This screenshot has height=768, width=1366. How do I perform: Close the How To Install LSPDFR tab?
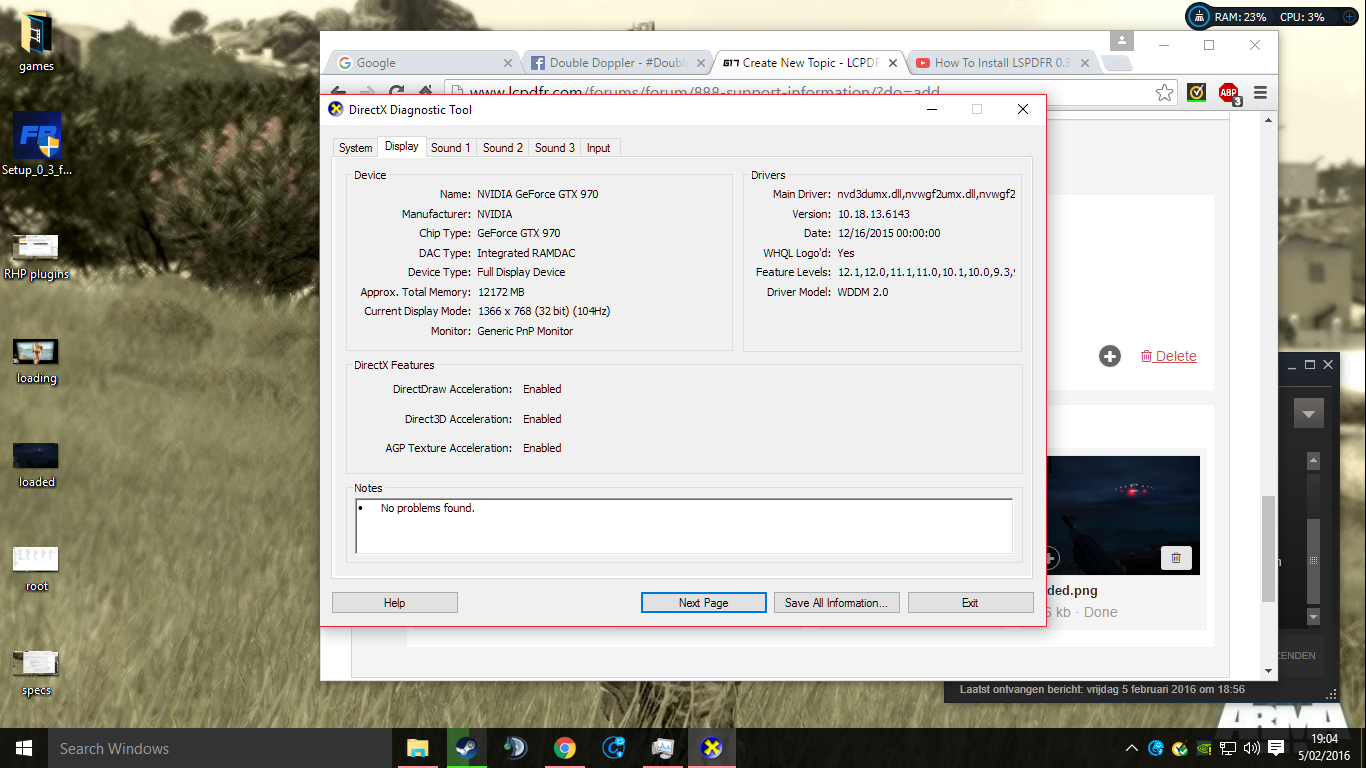pos(1083,63)
